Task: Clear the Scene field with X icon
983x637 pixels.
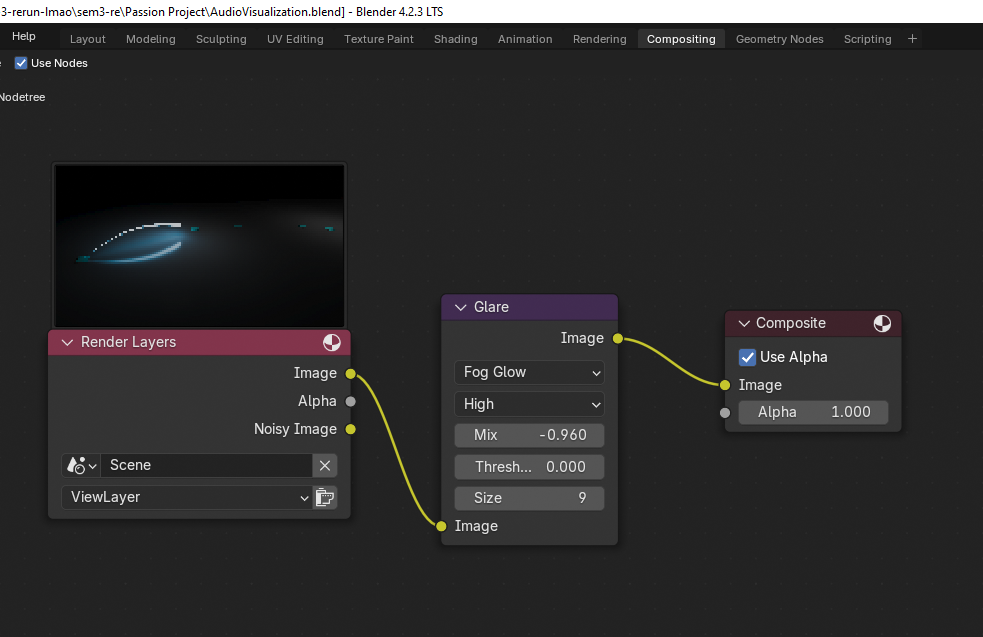Action: coord(325,465)
